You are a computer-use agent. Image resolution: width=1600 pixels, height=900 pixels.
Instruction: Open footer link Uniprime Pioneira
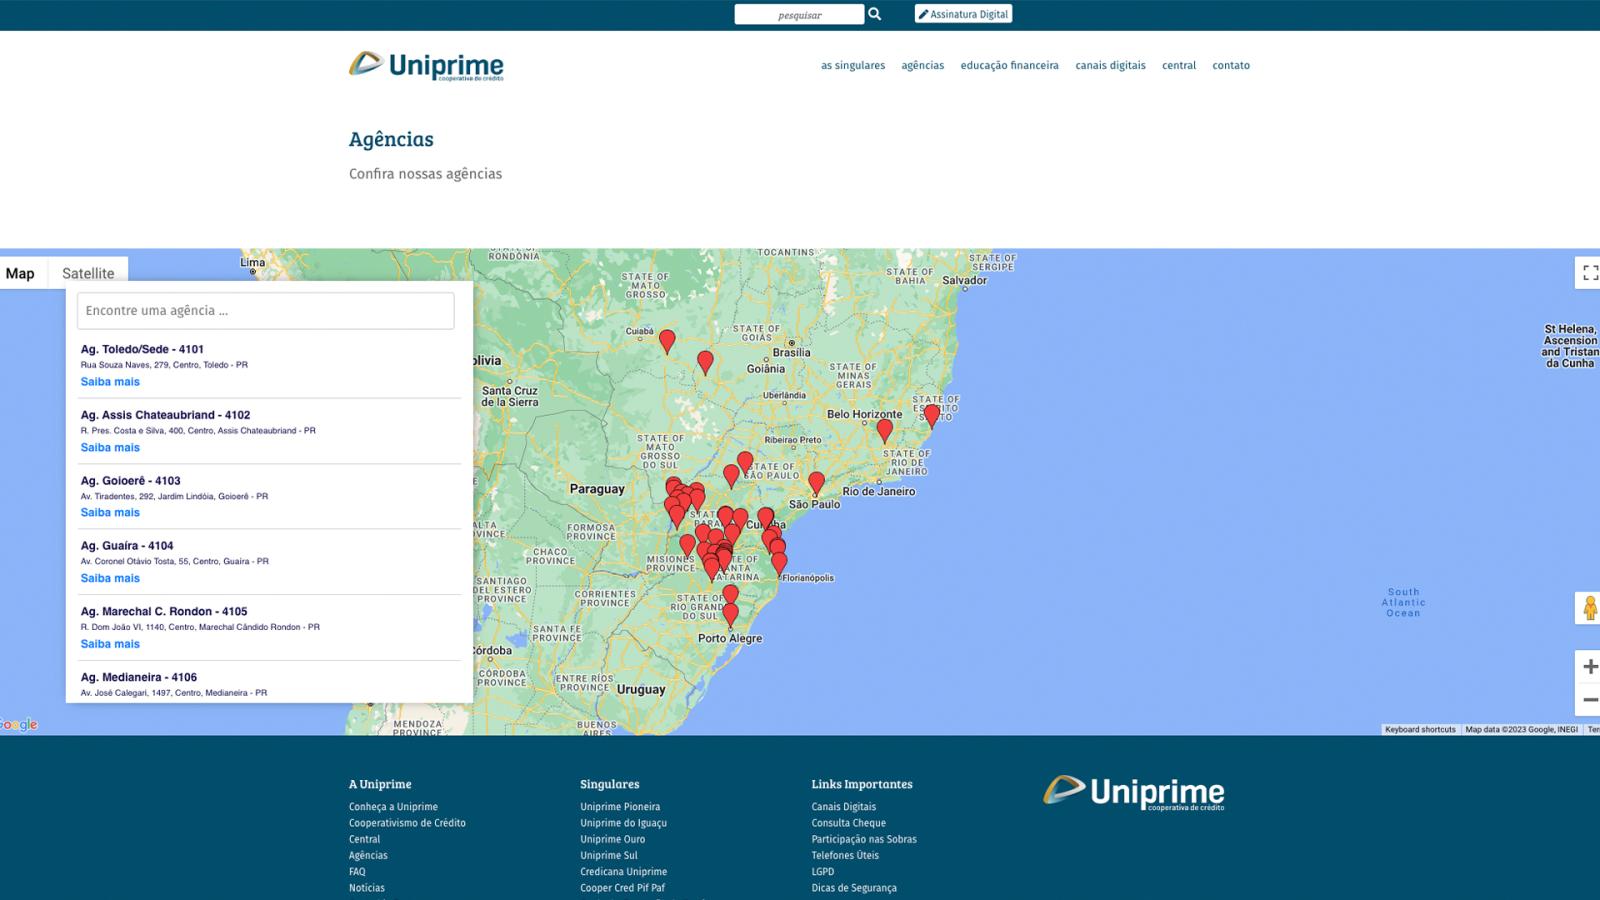pyautogui.click(x=620, y=807)
